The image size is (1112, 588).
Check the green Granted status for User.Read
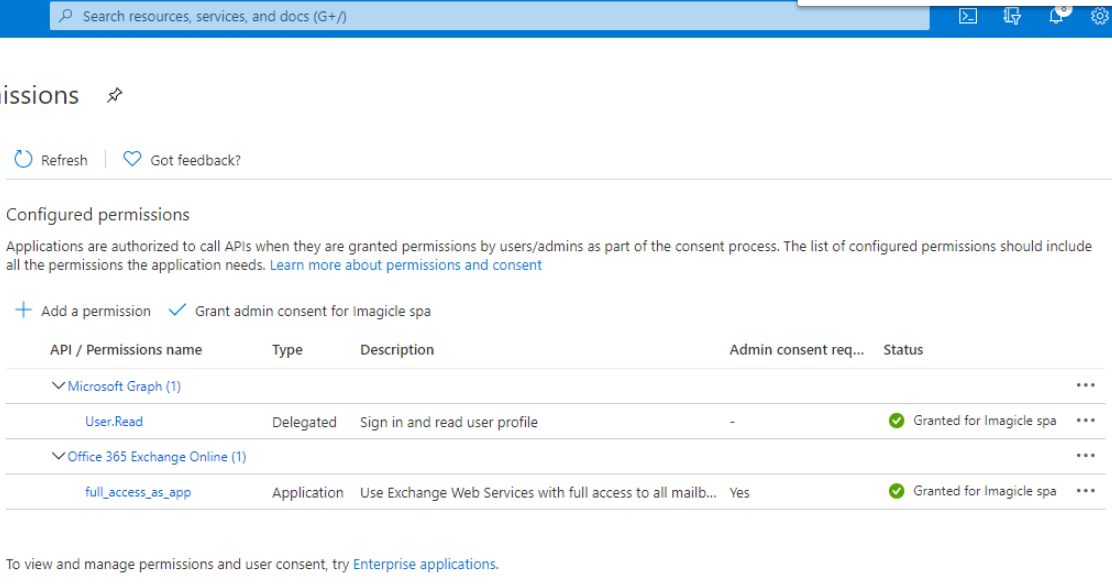point(897,421)
